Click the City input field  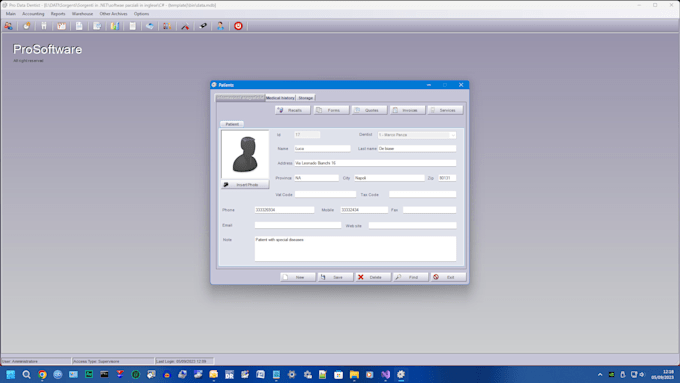tap(389, 178)
